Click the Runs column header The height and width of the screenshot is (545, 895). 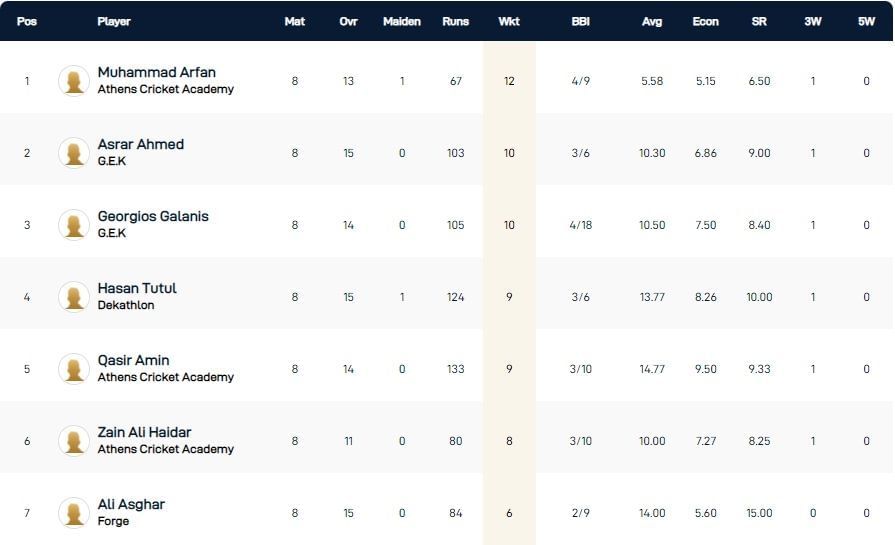(x=455, y=21)
